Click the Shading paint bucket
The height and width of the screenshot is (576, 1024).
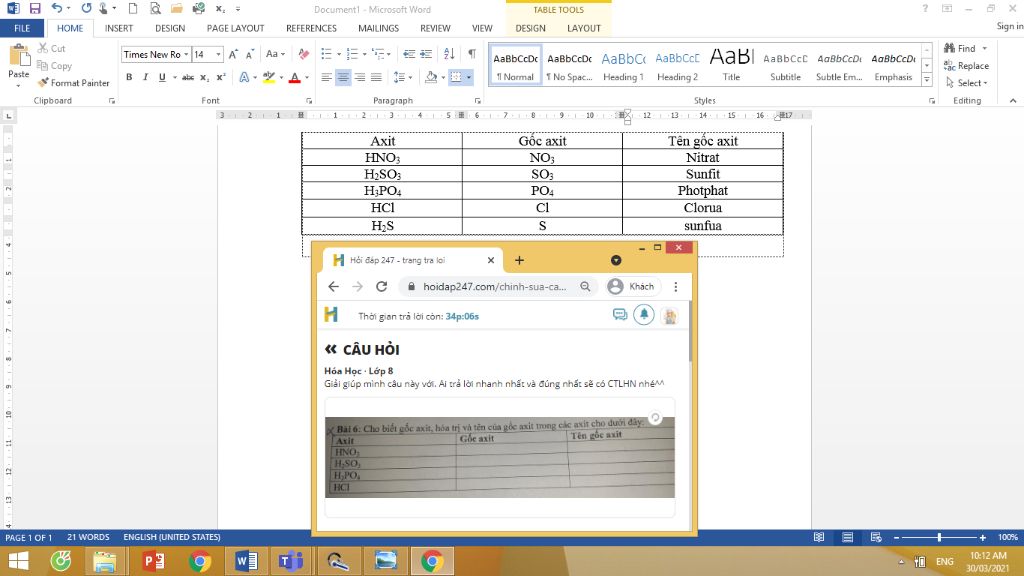(x=430, y=77)
